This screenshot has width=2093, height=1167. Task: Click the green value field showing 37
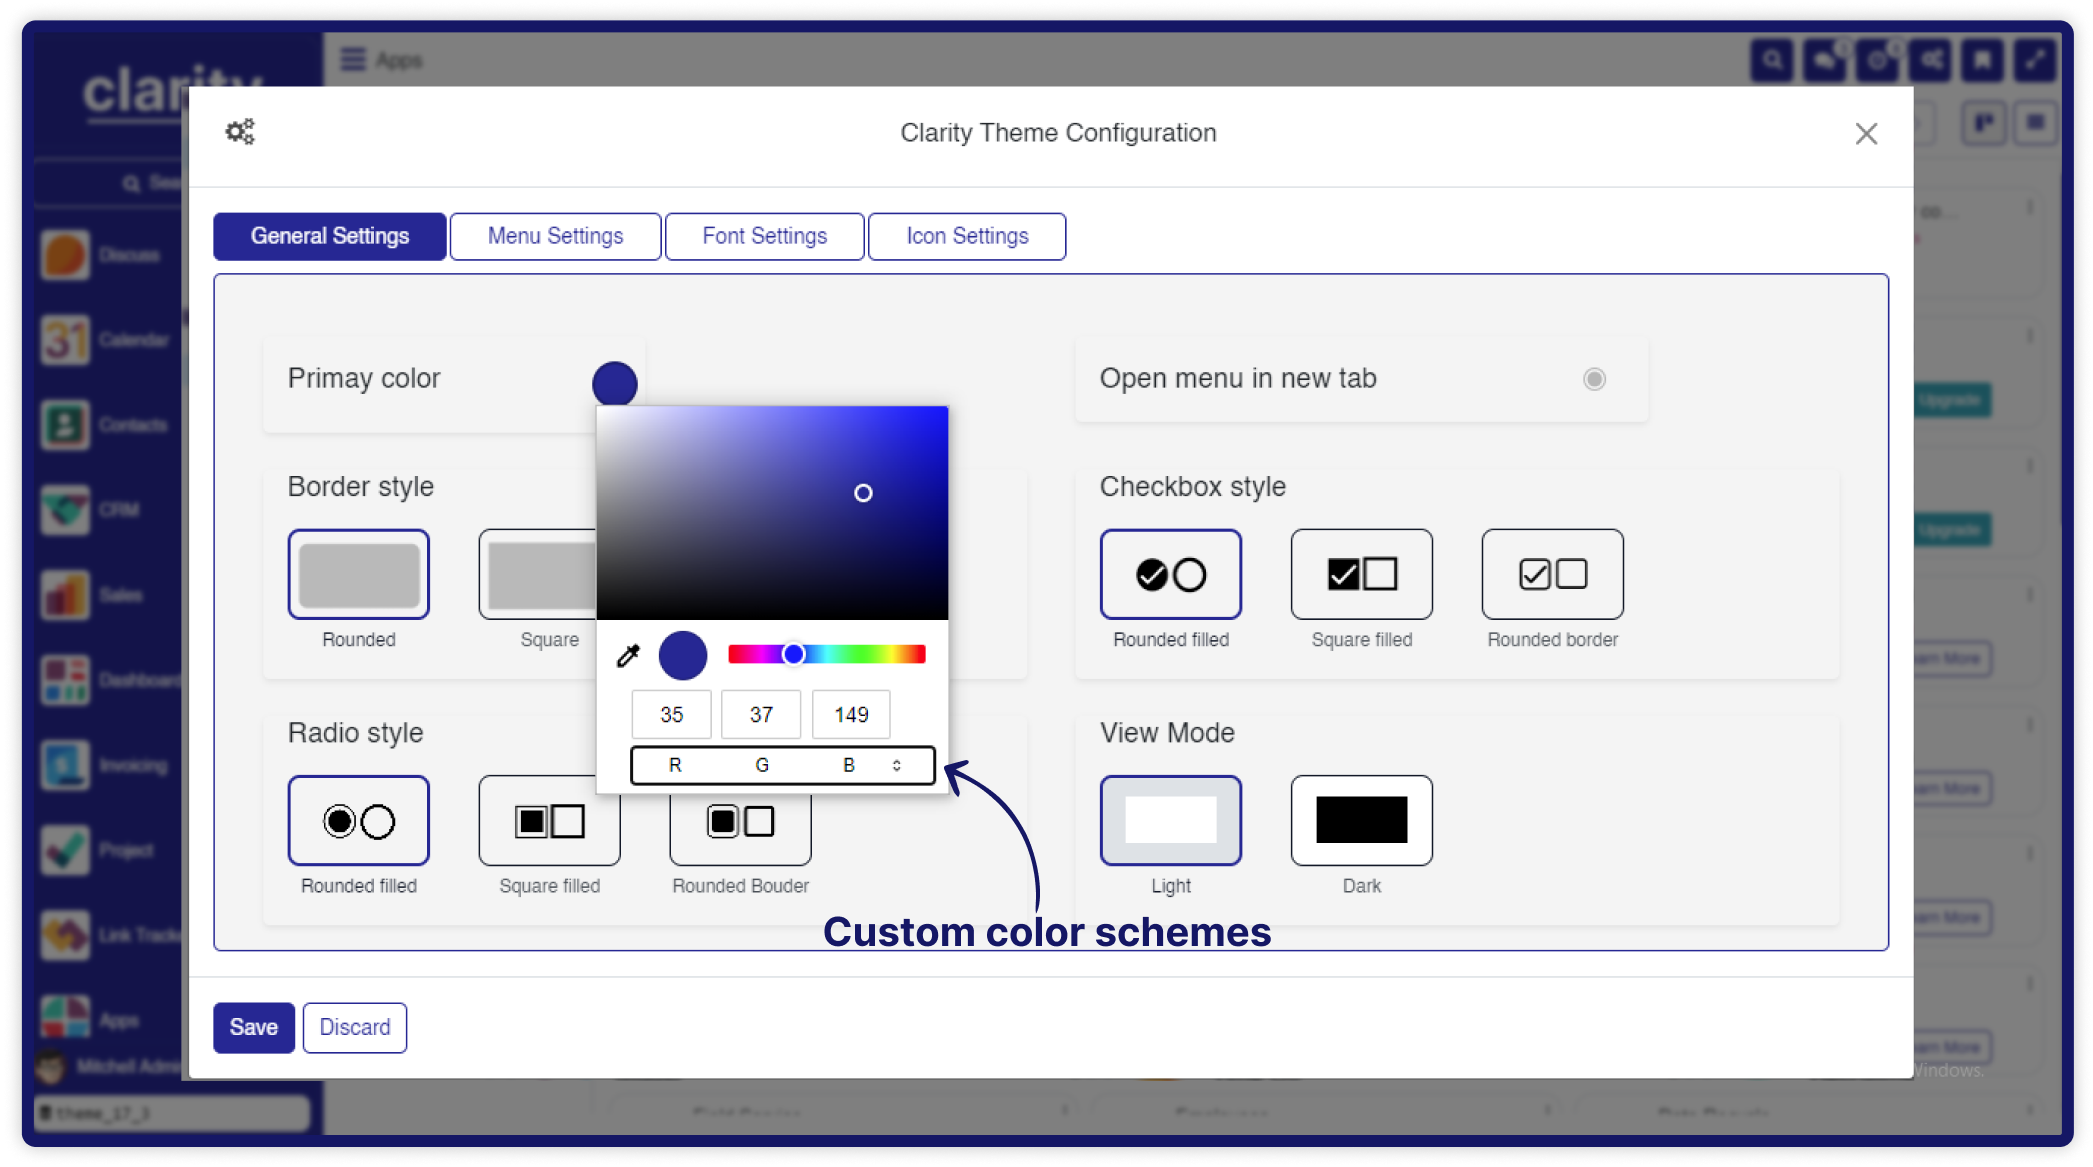(x=761, y=714)
